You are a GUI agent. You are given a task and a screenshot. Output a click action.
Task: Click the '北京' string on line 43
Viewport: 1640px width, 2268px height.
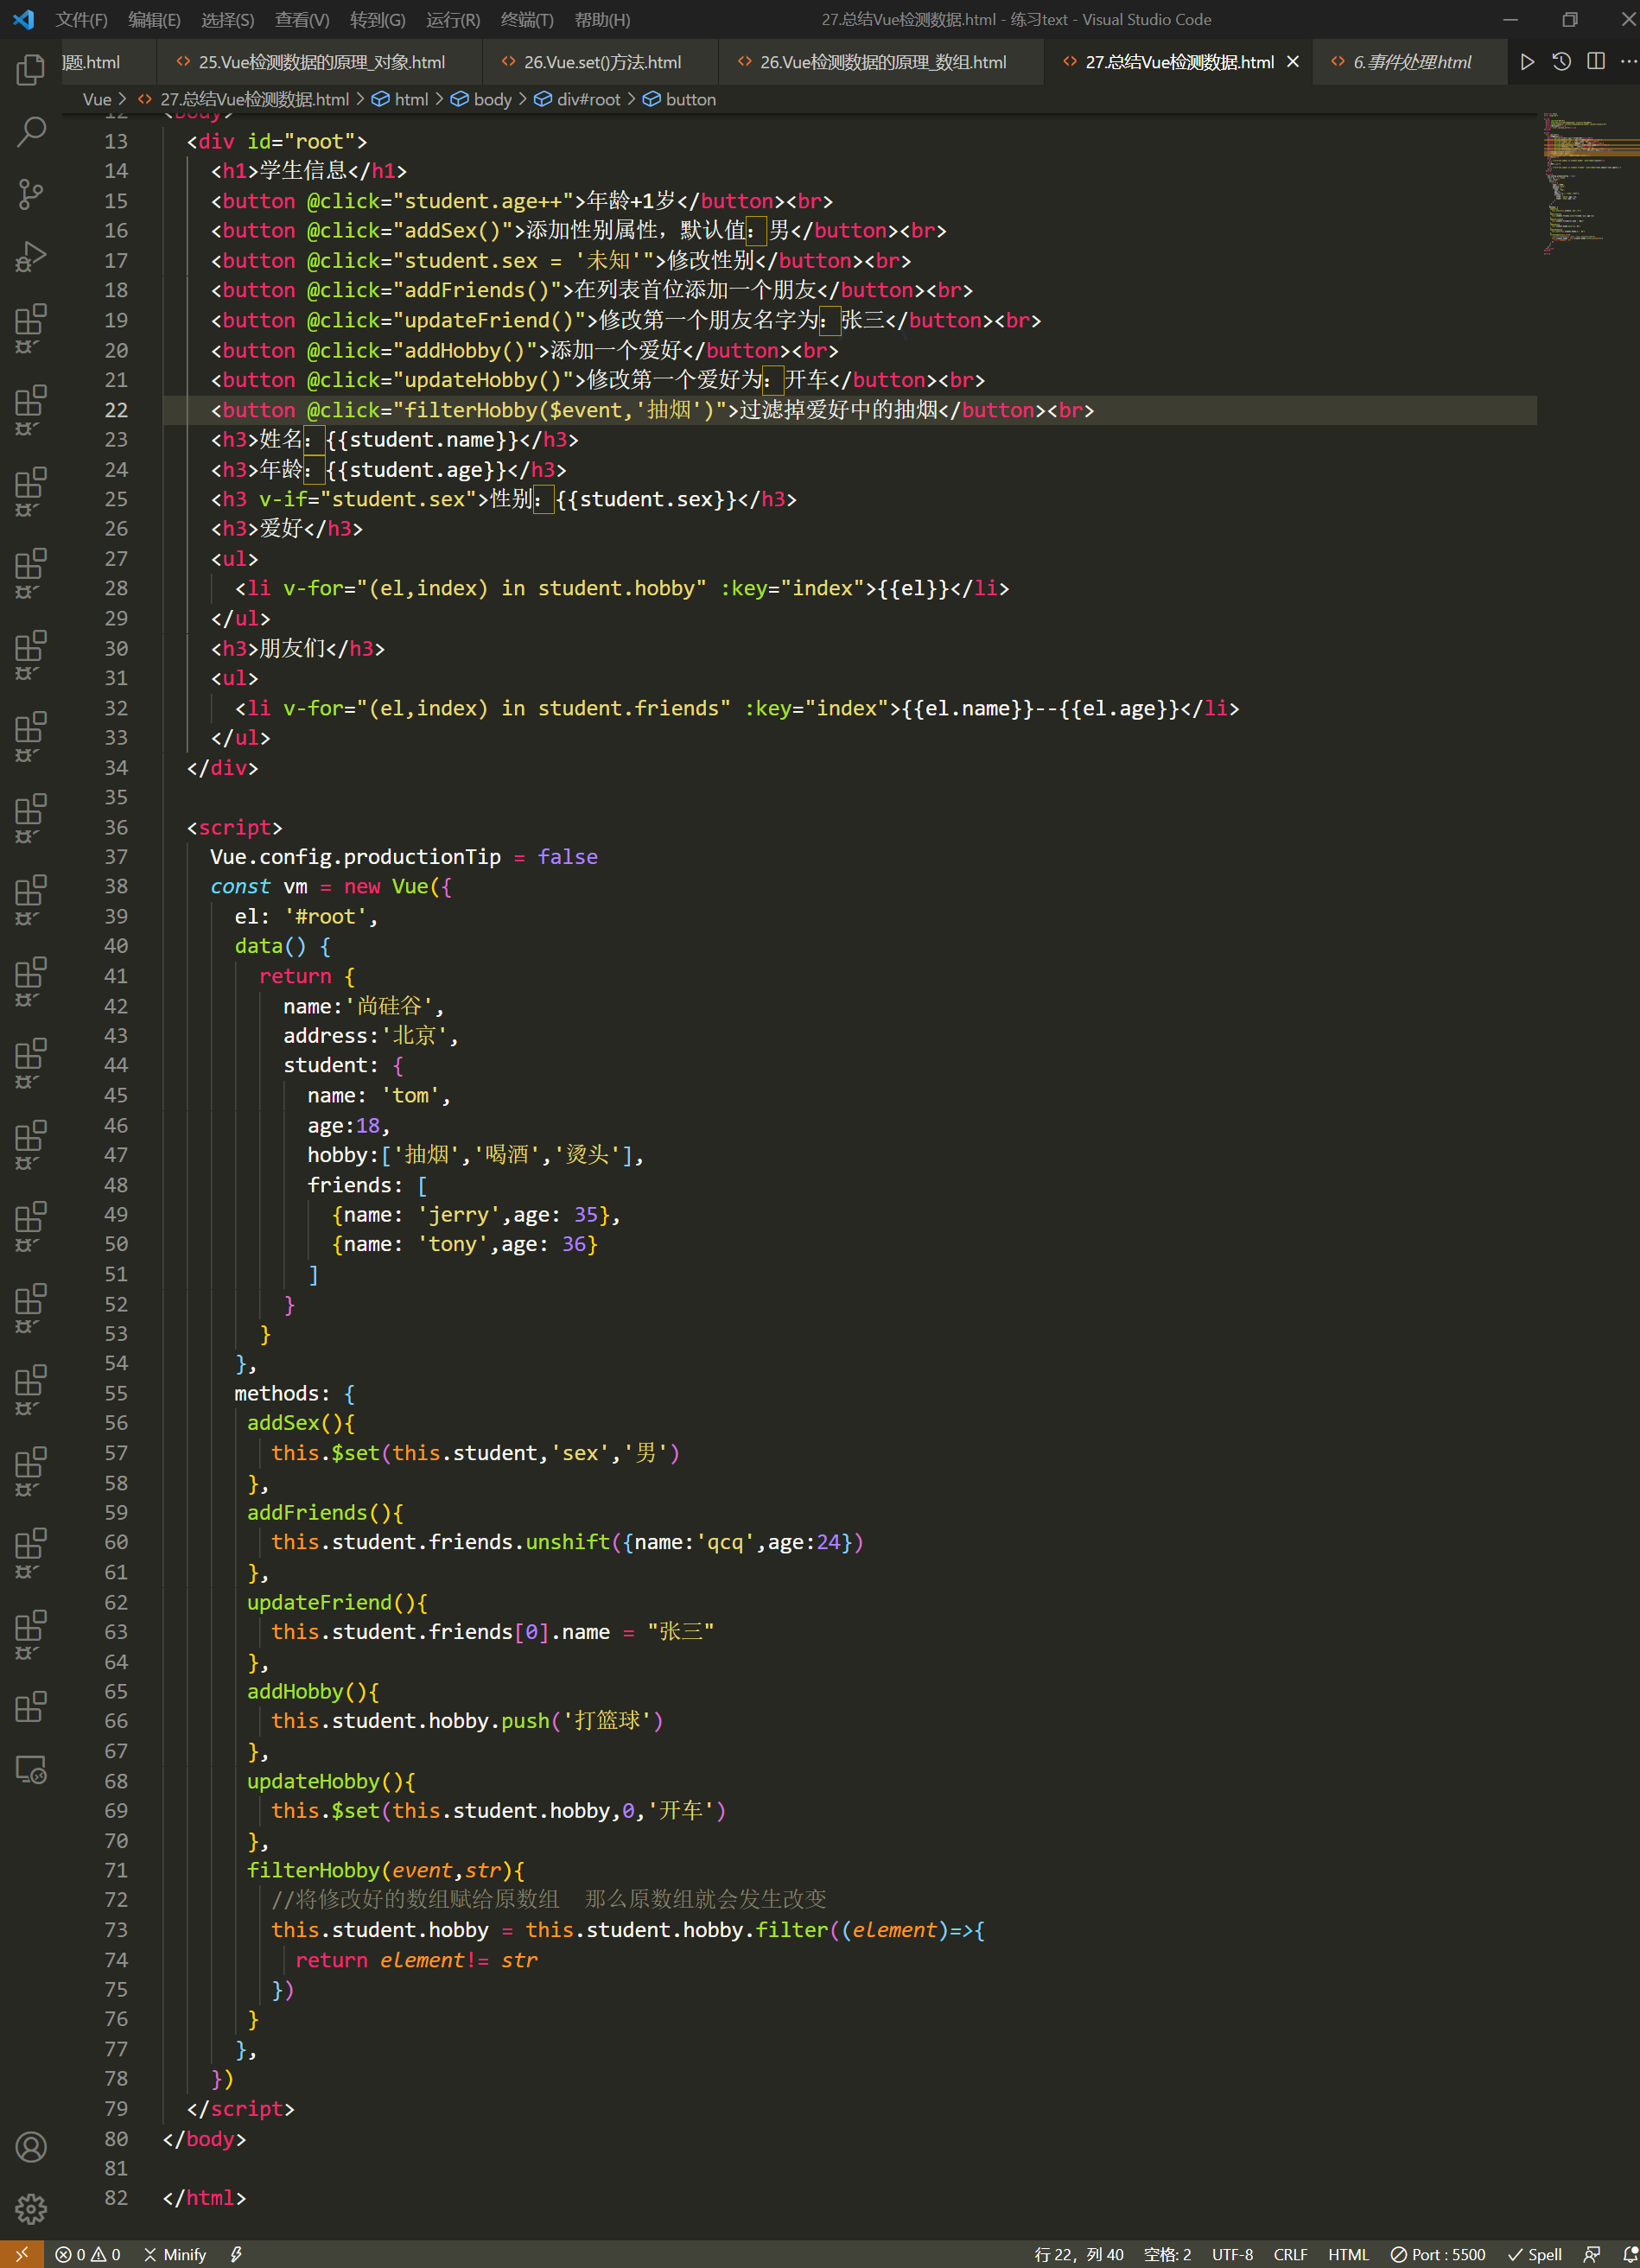click(414, 1036)
